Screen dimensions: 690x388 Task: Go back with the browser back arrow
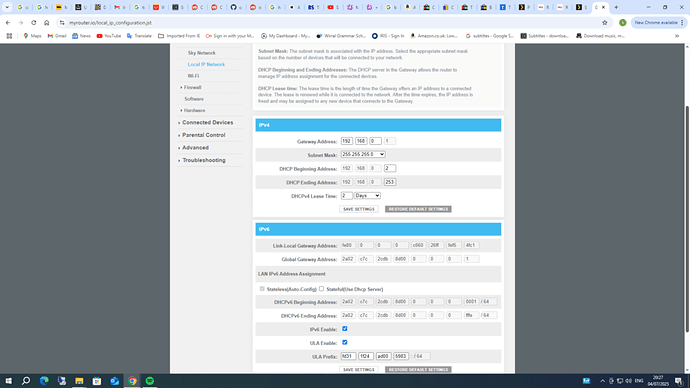tap(8, 22)
